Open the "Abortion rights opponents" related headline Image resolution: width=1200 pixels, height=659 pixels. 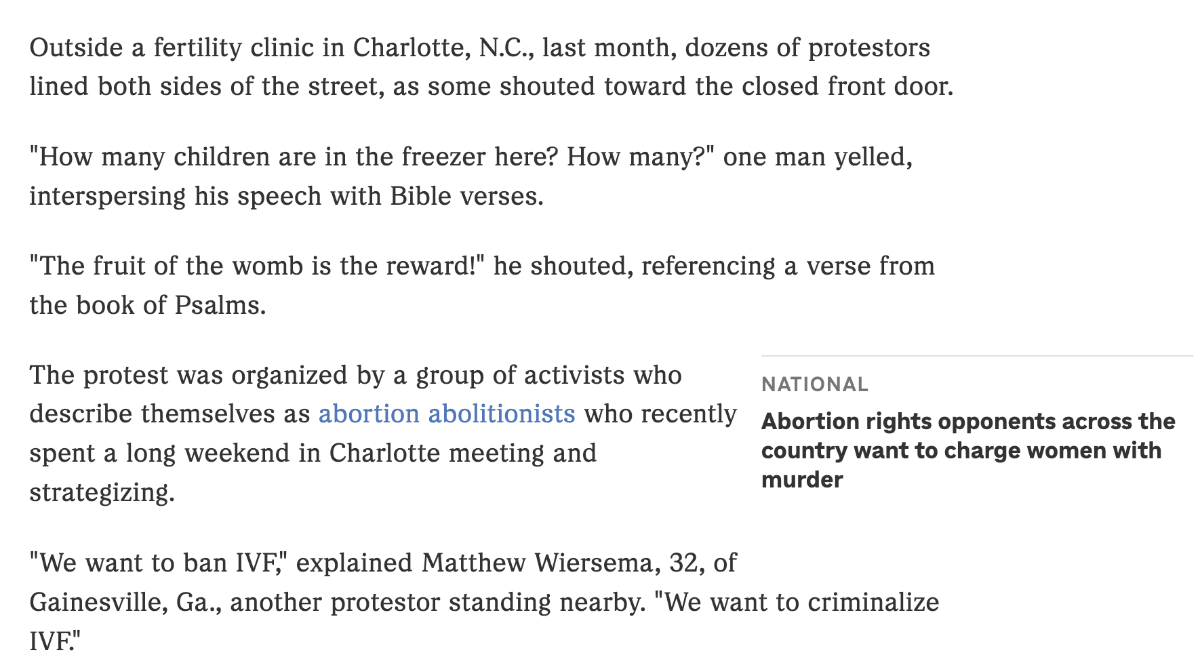pos(967,450)
